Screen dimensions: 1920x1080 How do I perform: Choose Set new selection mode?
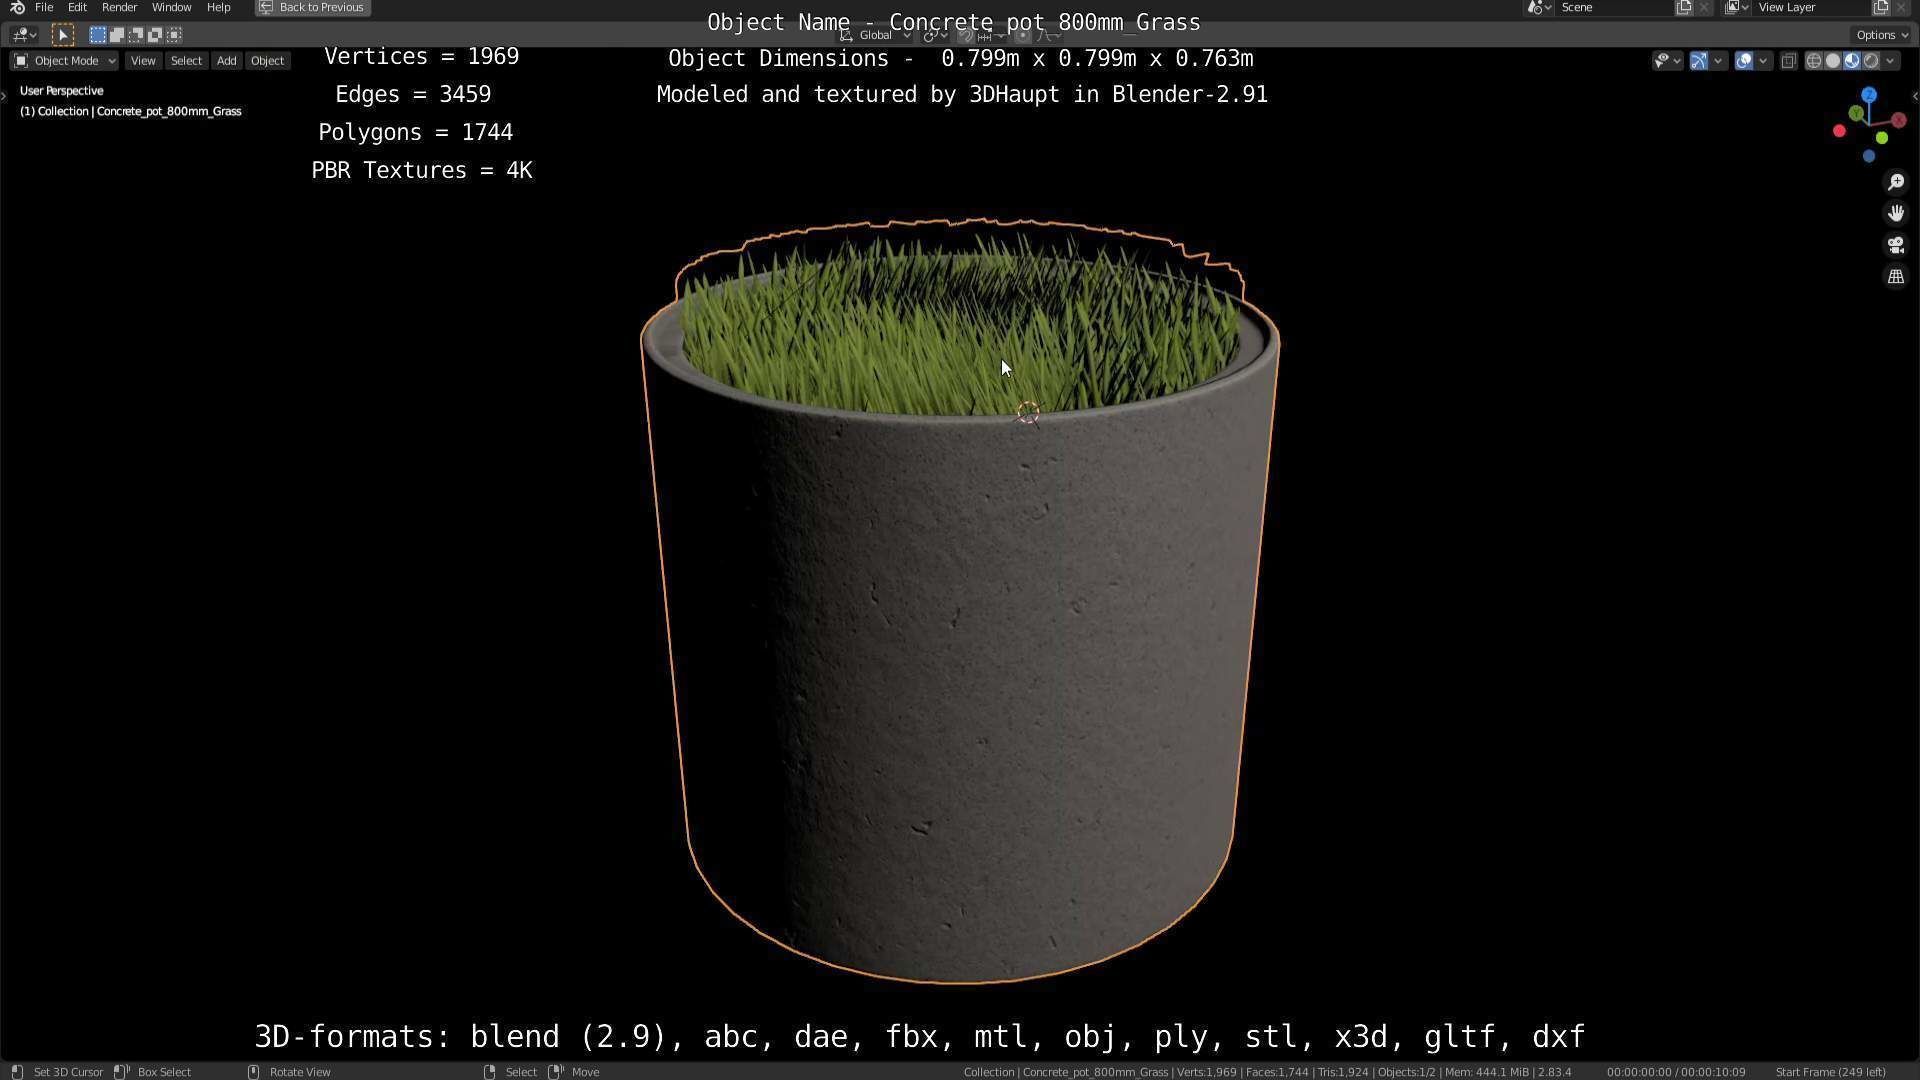97,35
